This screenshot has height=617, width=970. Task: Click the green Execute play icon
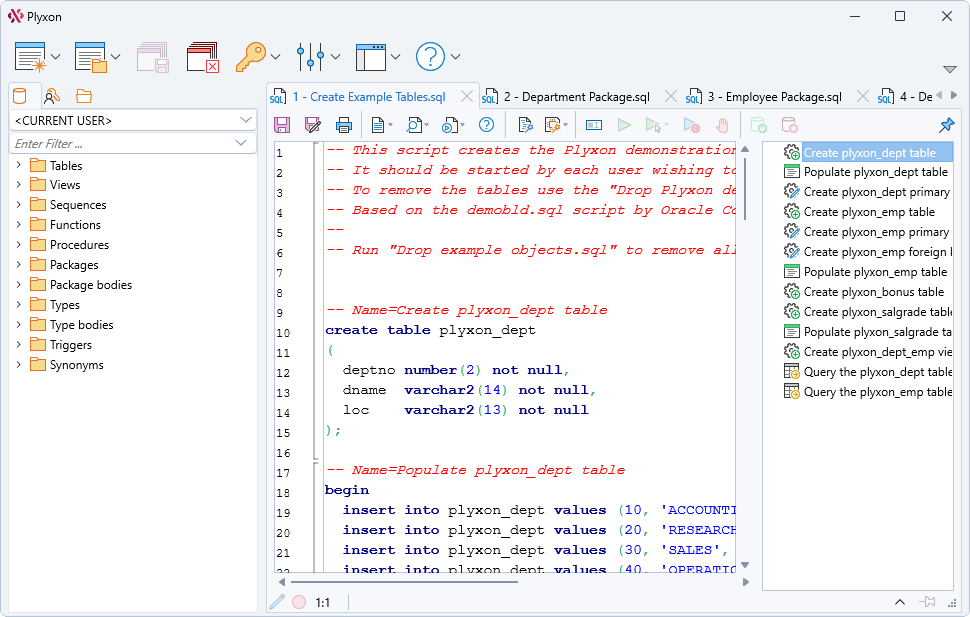624,126
